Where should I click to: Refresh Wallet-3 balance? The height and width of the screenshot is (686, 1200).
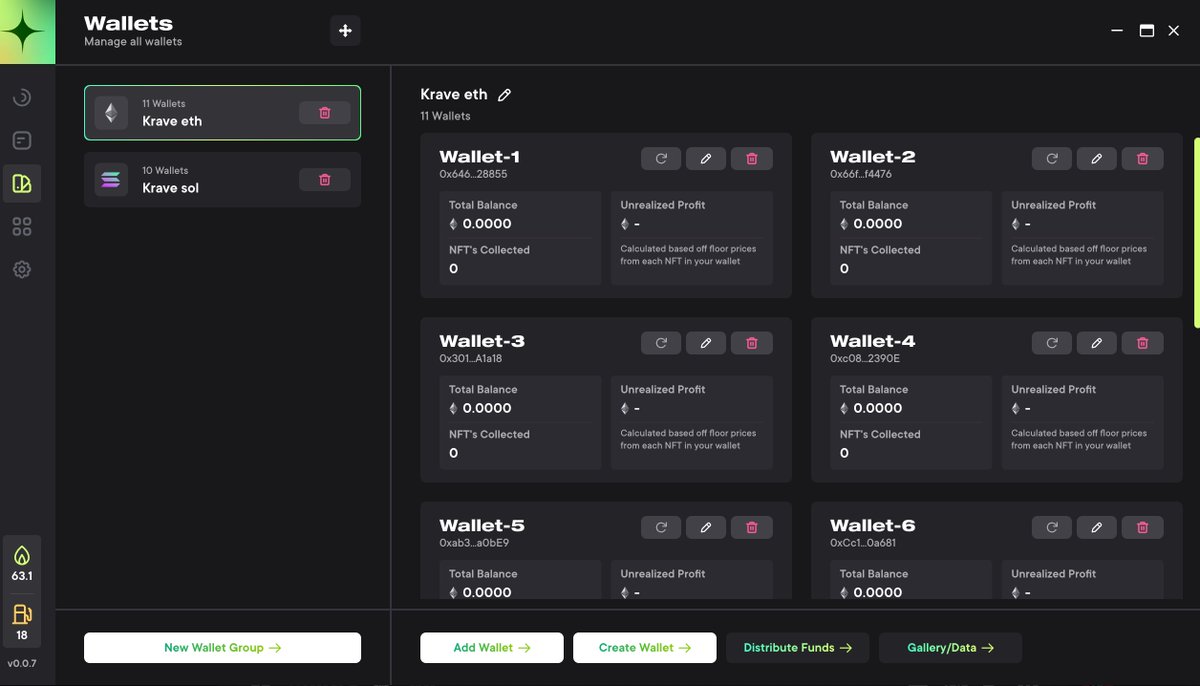point(661,343)
